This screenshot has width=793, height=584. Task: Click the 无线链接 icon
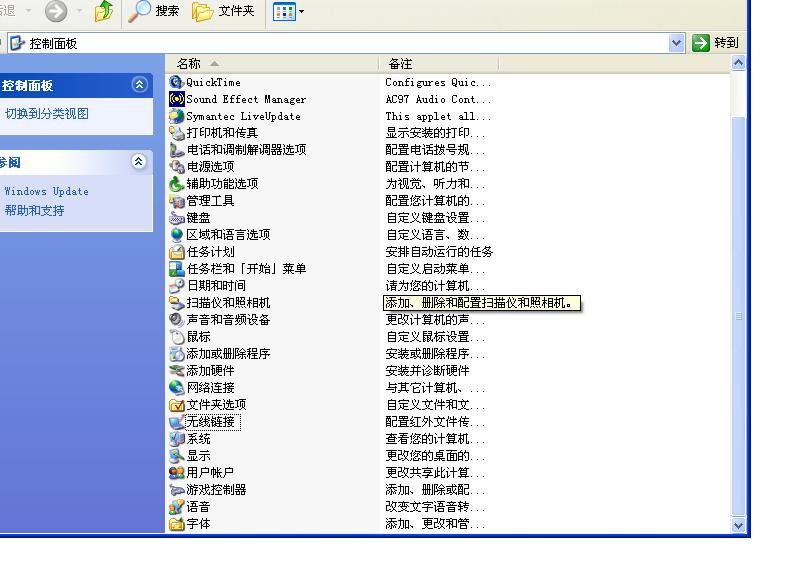pyautogui.click(x=176, y=422)
